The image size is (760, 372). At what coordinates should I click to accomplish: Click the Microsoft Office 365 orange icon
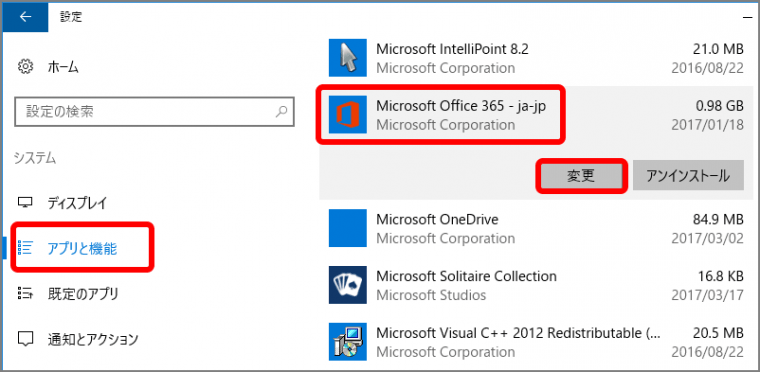click(348, 114)
